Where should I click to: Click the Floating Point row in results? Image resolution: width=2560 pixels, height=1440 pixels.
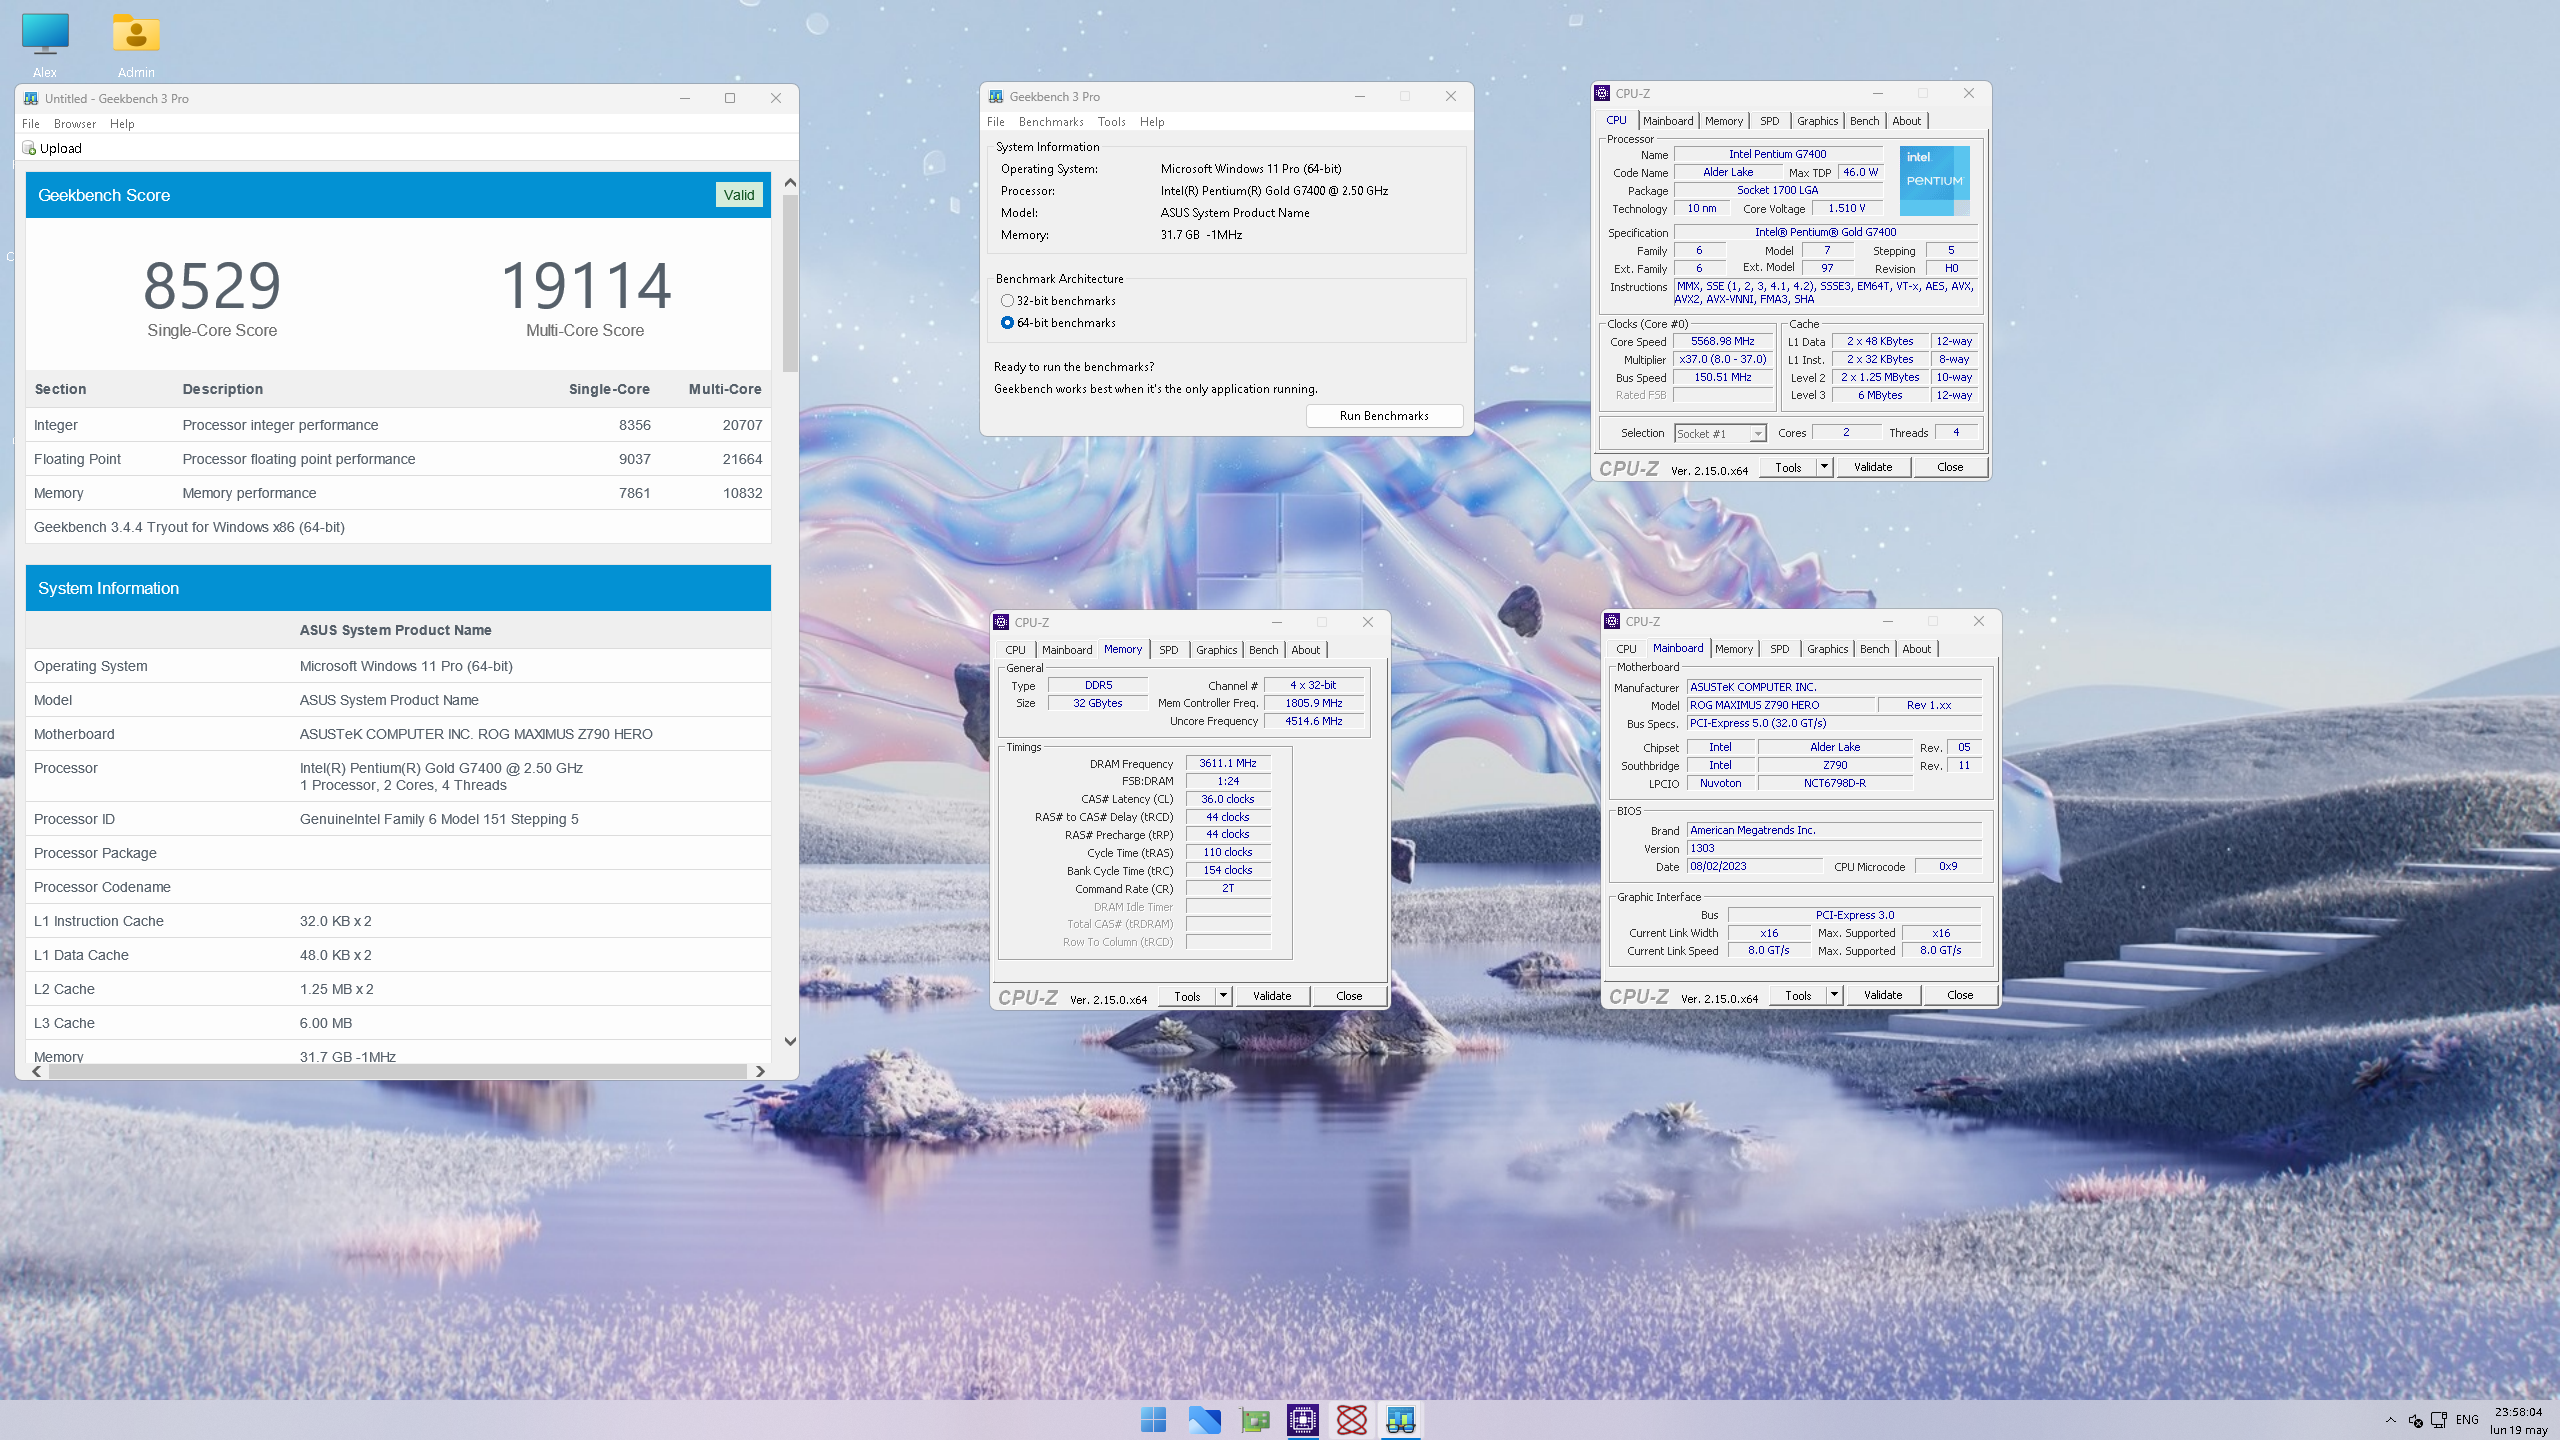point(398,459)
